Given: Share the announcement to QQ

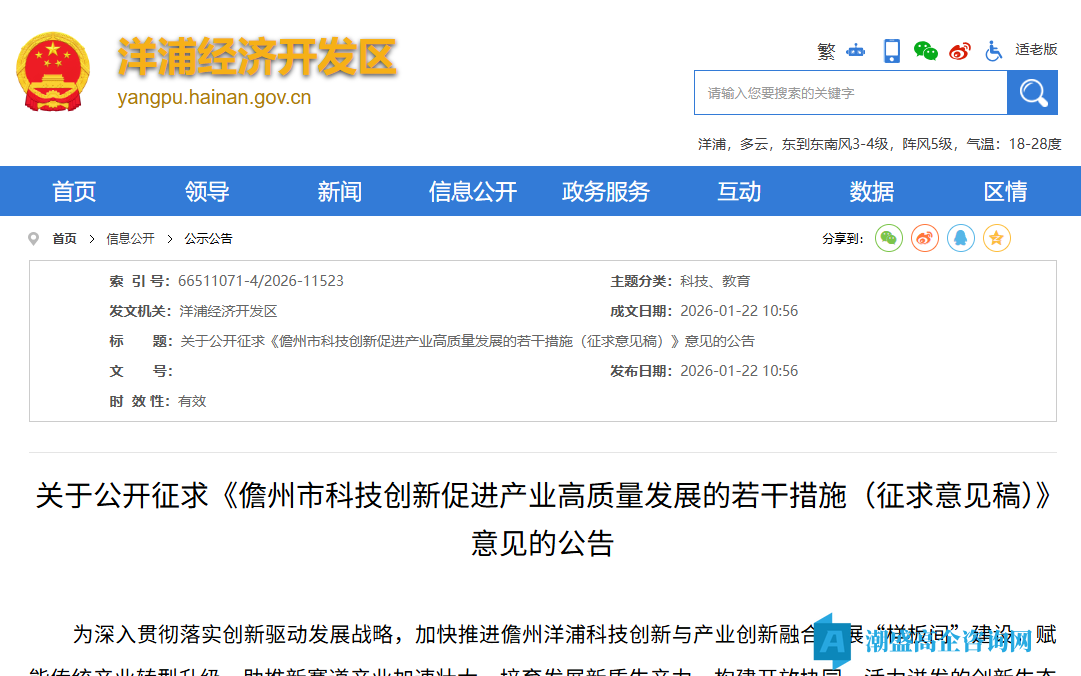Looking at the screenshot, I should tap(960, 238).
